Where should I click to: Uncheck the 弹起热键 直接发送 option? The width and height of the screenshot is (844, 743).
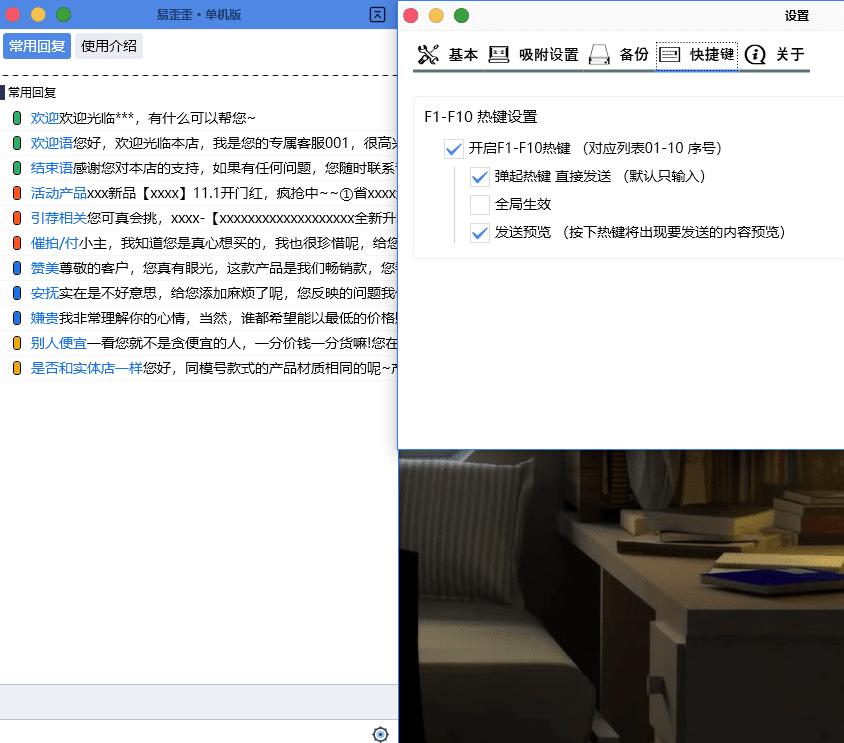[x=478, y=176]
